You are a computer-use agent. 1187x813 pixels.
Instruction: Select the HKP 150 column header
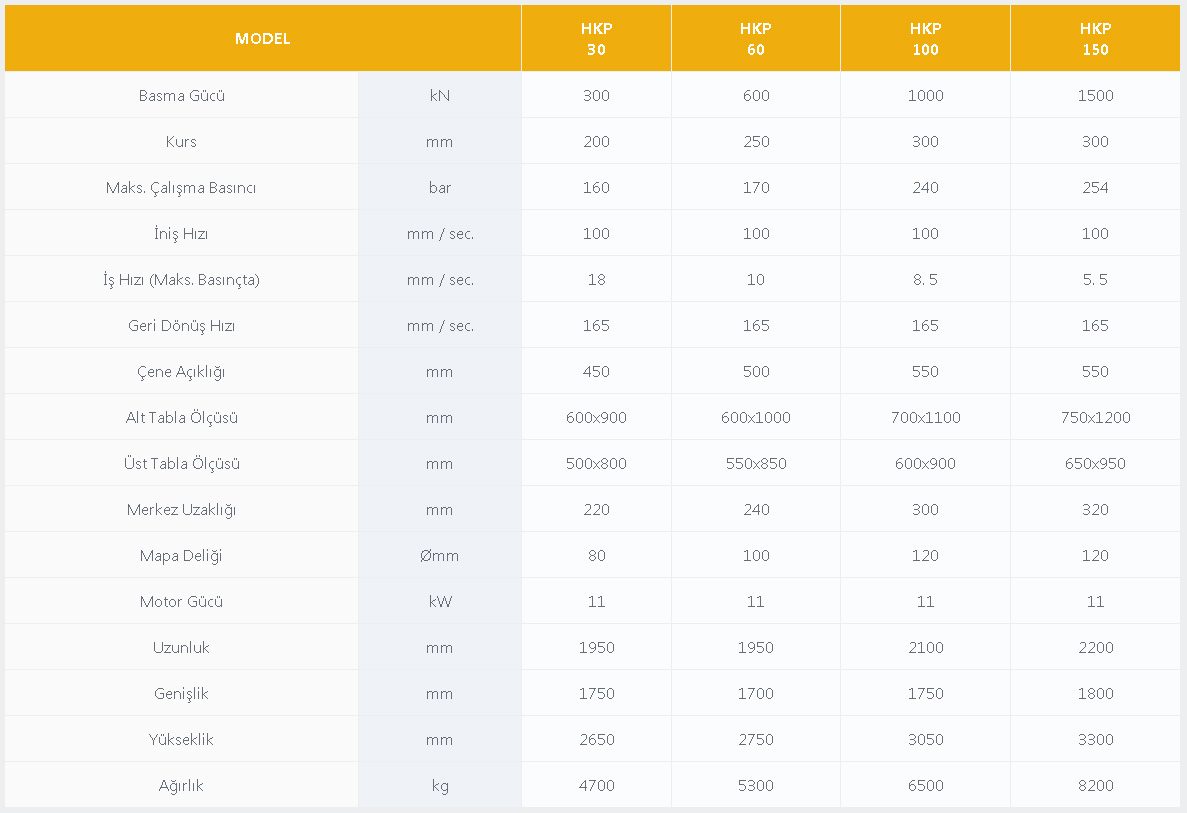coord(1095,39)
